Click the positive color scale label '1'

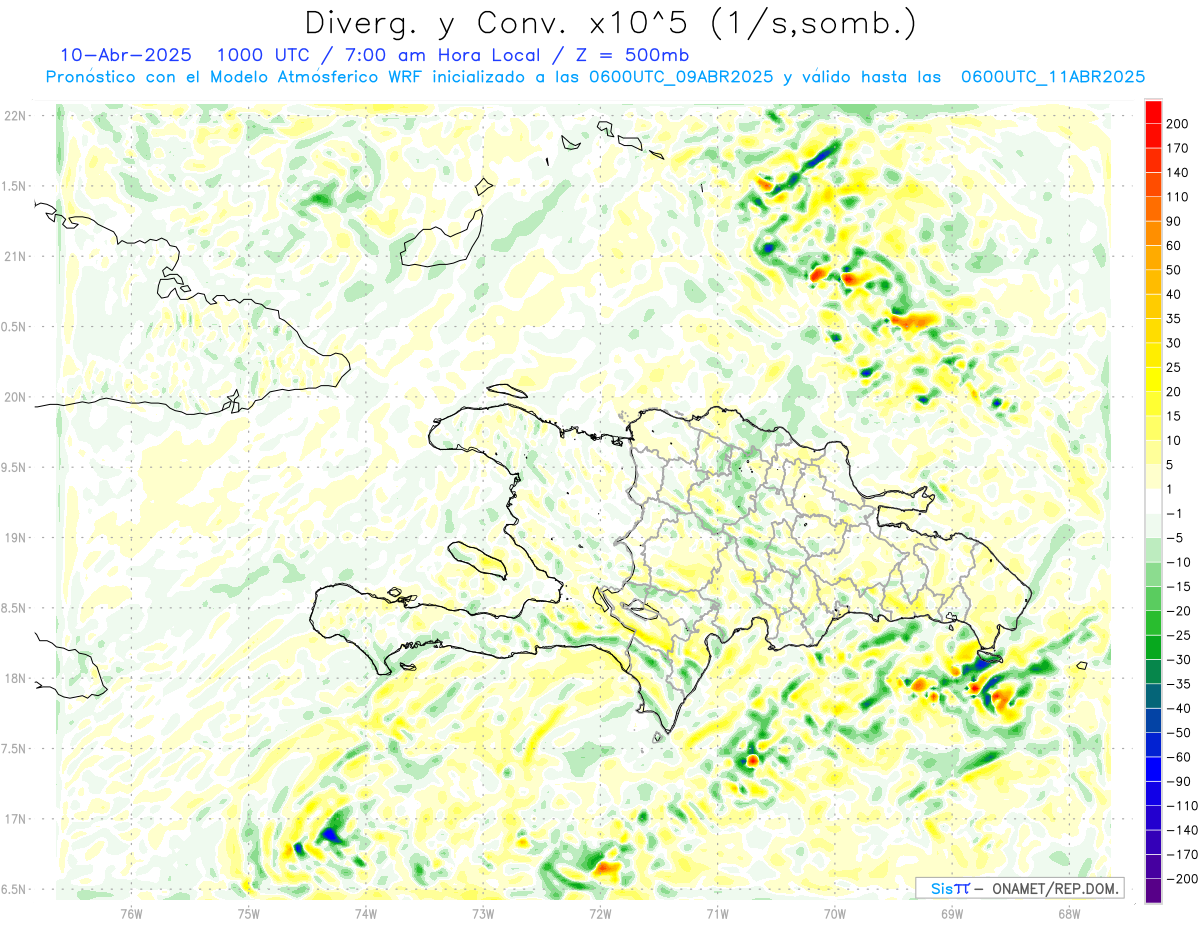pyautogui.click(x=1171, y=489)
